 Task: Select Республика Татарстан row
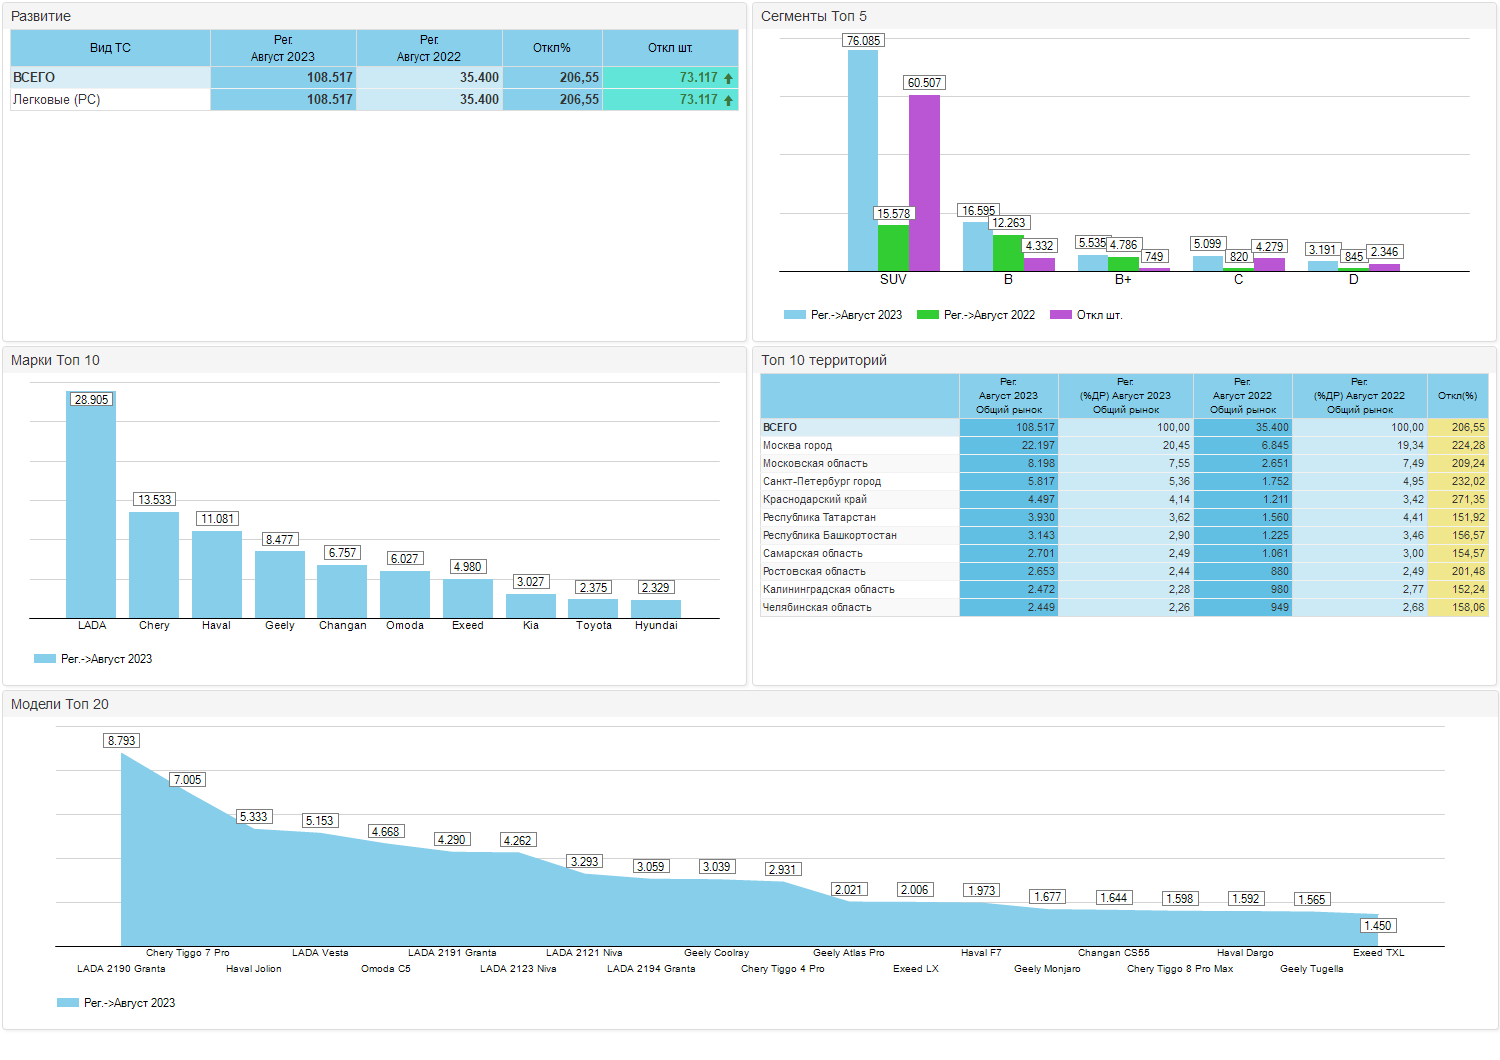[1124, 517]
